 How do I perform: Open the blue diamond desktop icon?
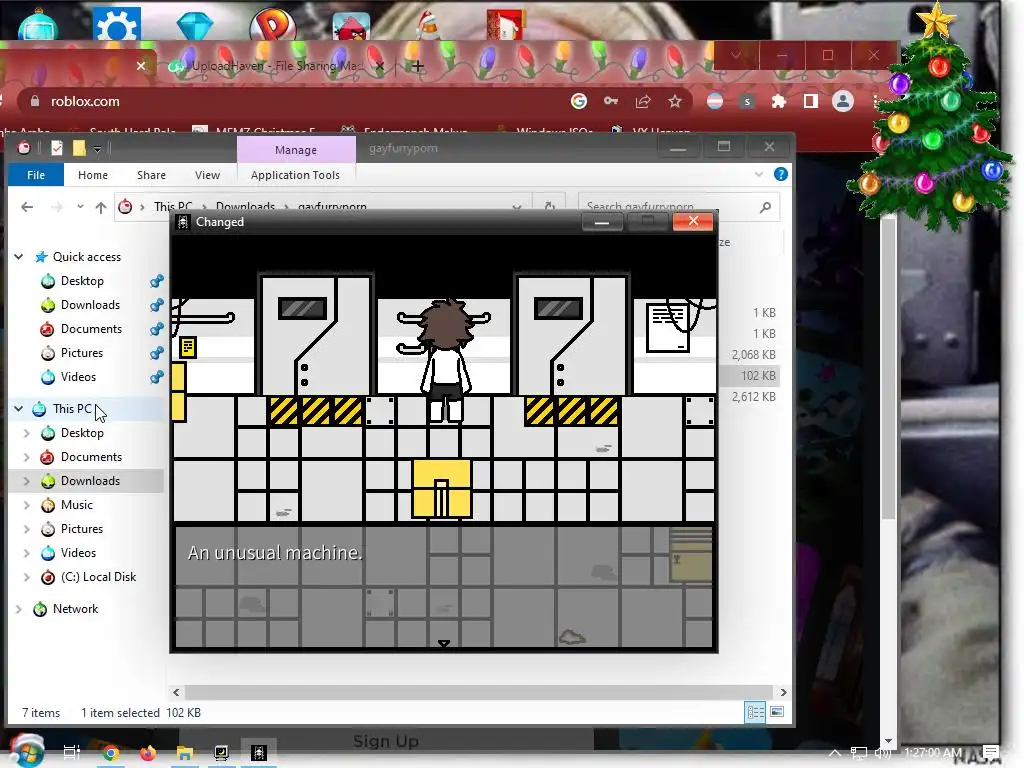coord(195,25)
